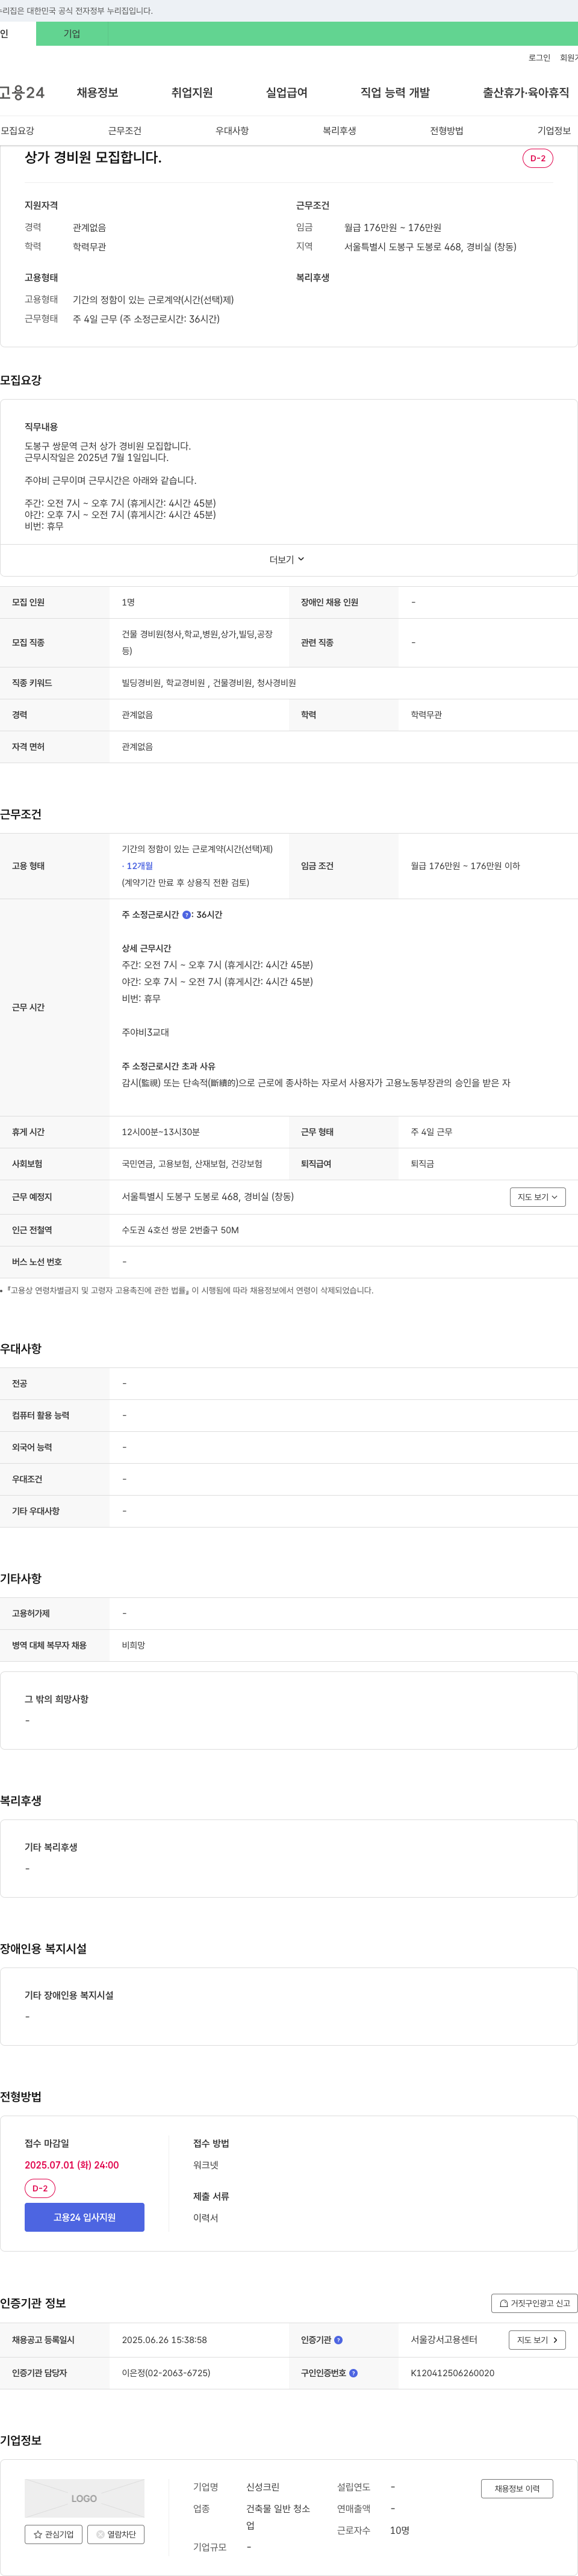Image resolution: width=578 pixels, height=2576 pixels.
Task: Click 국민연금, 고용보험, 산재보험, 건강보험 text
Action: [x=192, y=1164]
